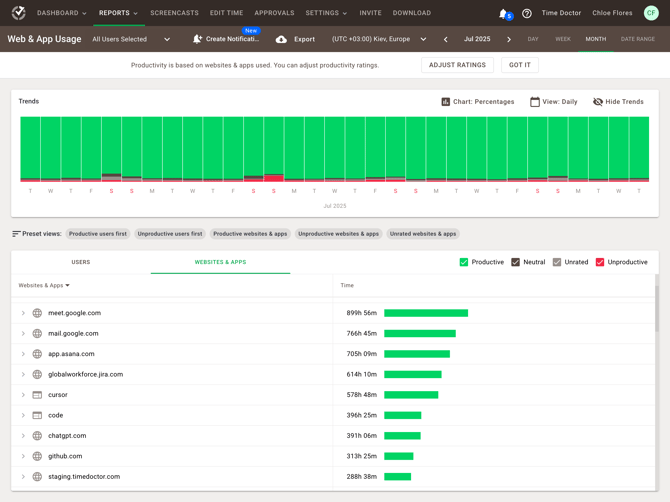Expand the staging.timedoctor.com row
Image resolution: width=670 pixels, height=502 pixels.
point(23,477)
